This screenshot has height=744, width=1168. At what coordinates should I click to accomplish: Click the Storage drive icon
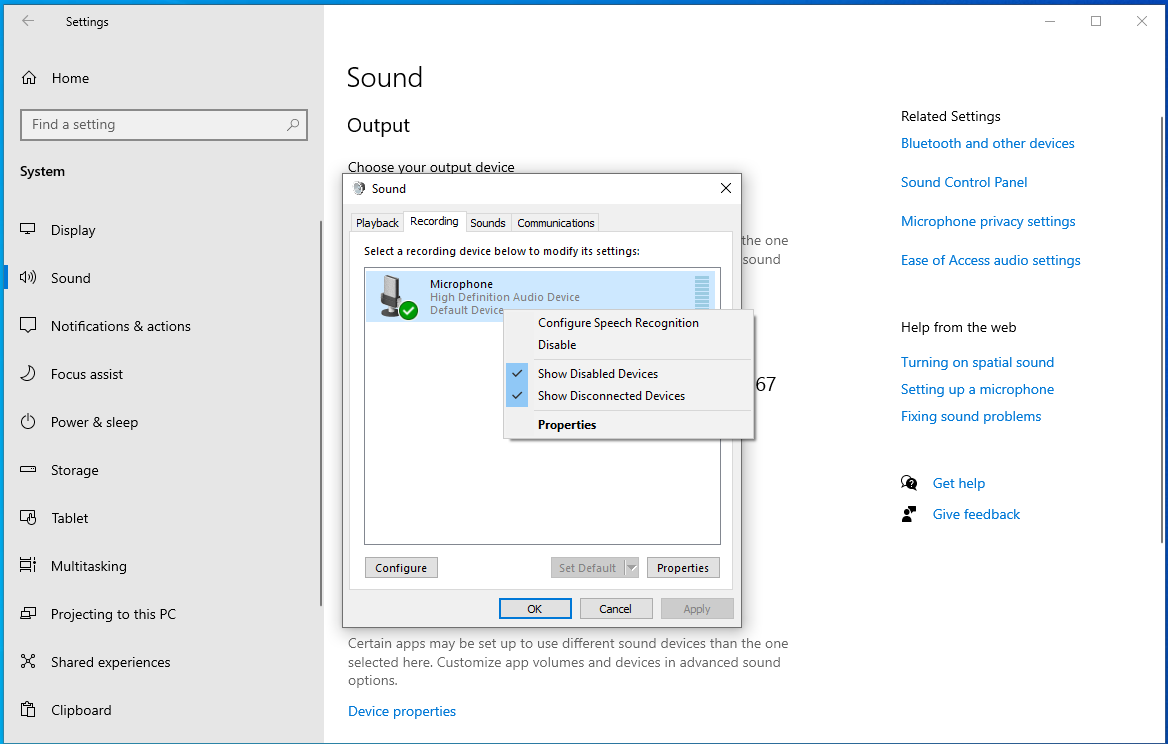click(x=28, y=469)
